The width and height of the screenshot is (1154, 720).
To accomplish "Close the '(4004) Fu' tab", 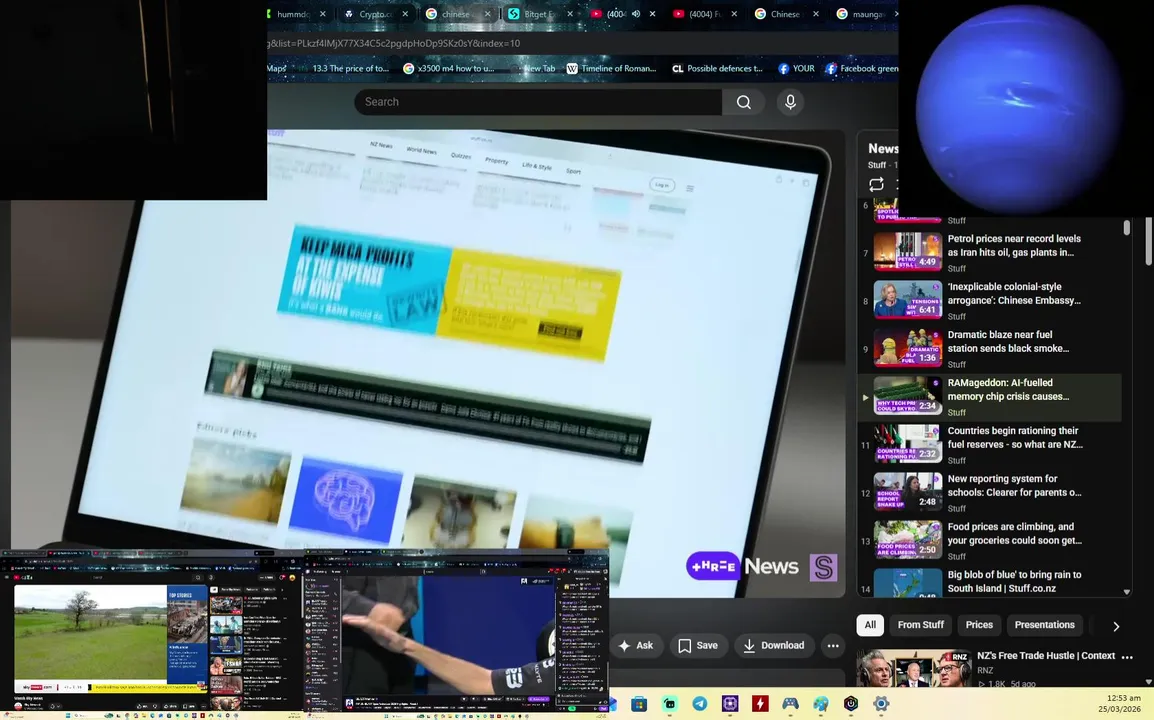I will coord(734,14).
